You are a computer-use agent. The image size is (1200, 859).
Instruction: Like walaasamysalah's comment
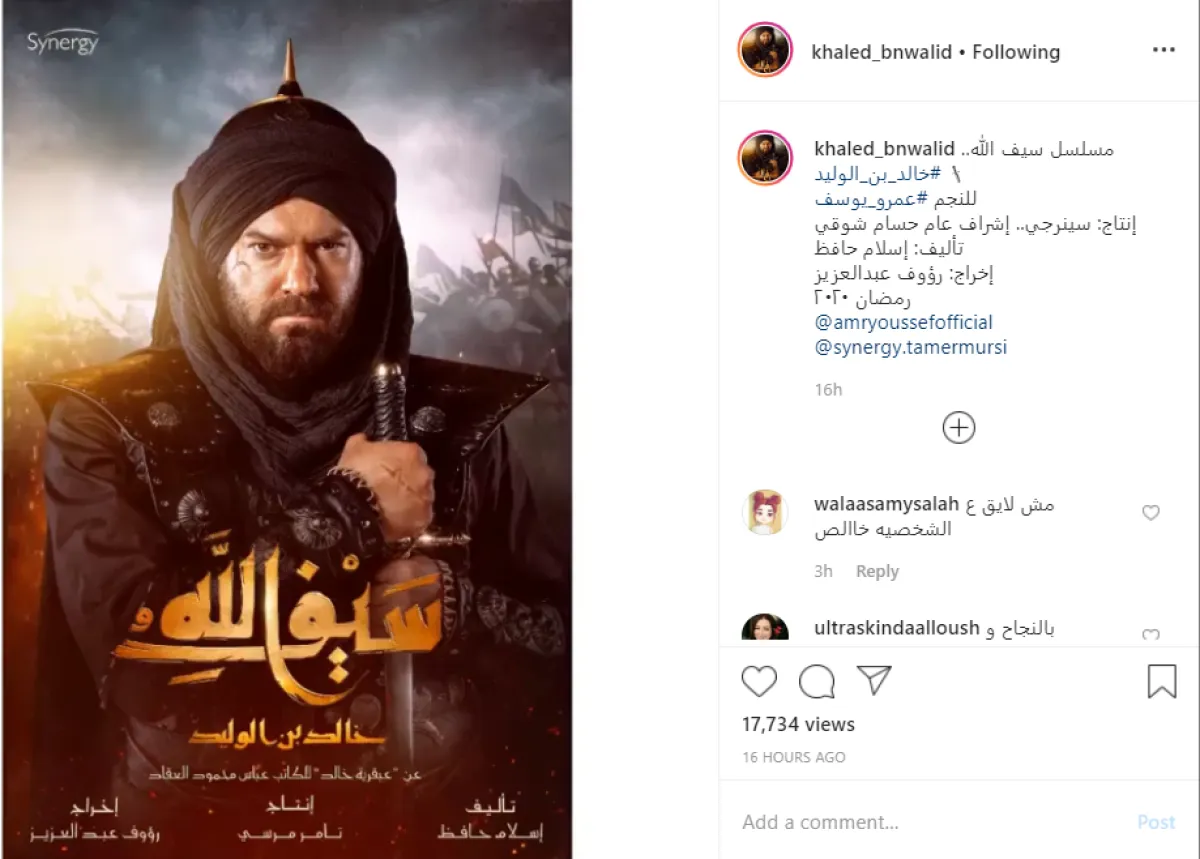(1151, 513)
